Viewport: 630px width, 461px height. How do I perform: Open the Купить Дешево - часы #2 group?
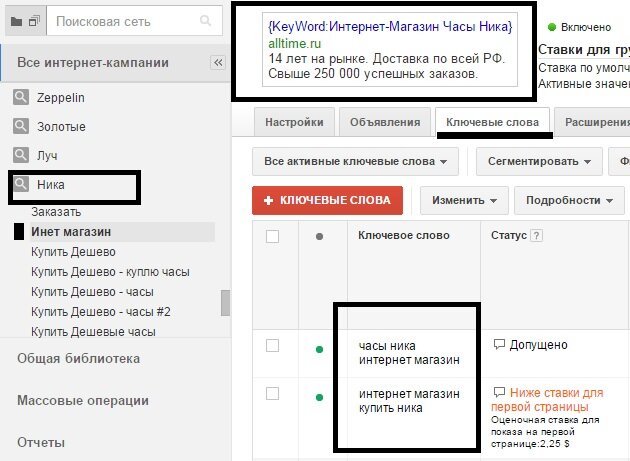click(x=101, y=312)
